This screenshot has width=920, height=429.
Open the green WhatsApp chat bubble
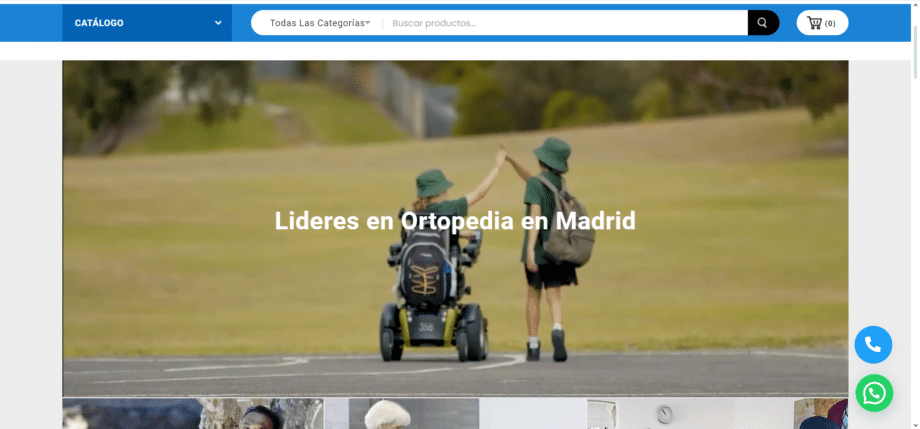pos(874,393)
